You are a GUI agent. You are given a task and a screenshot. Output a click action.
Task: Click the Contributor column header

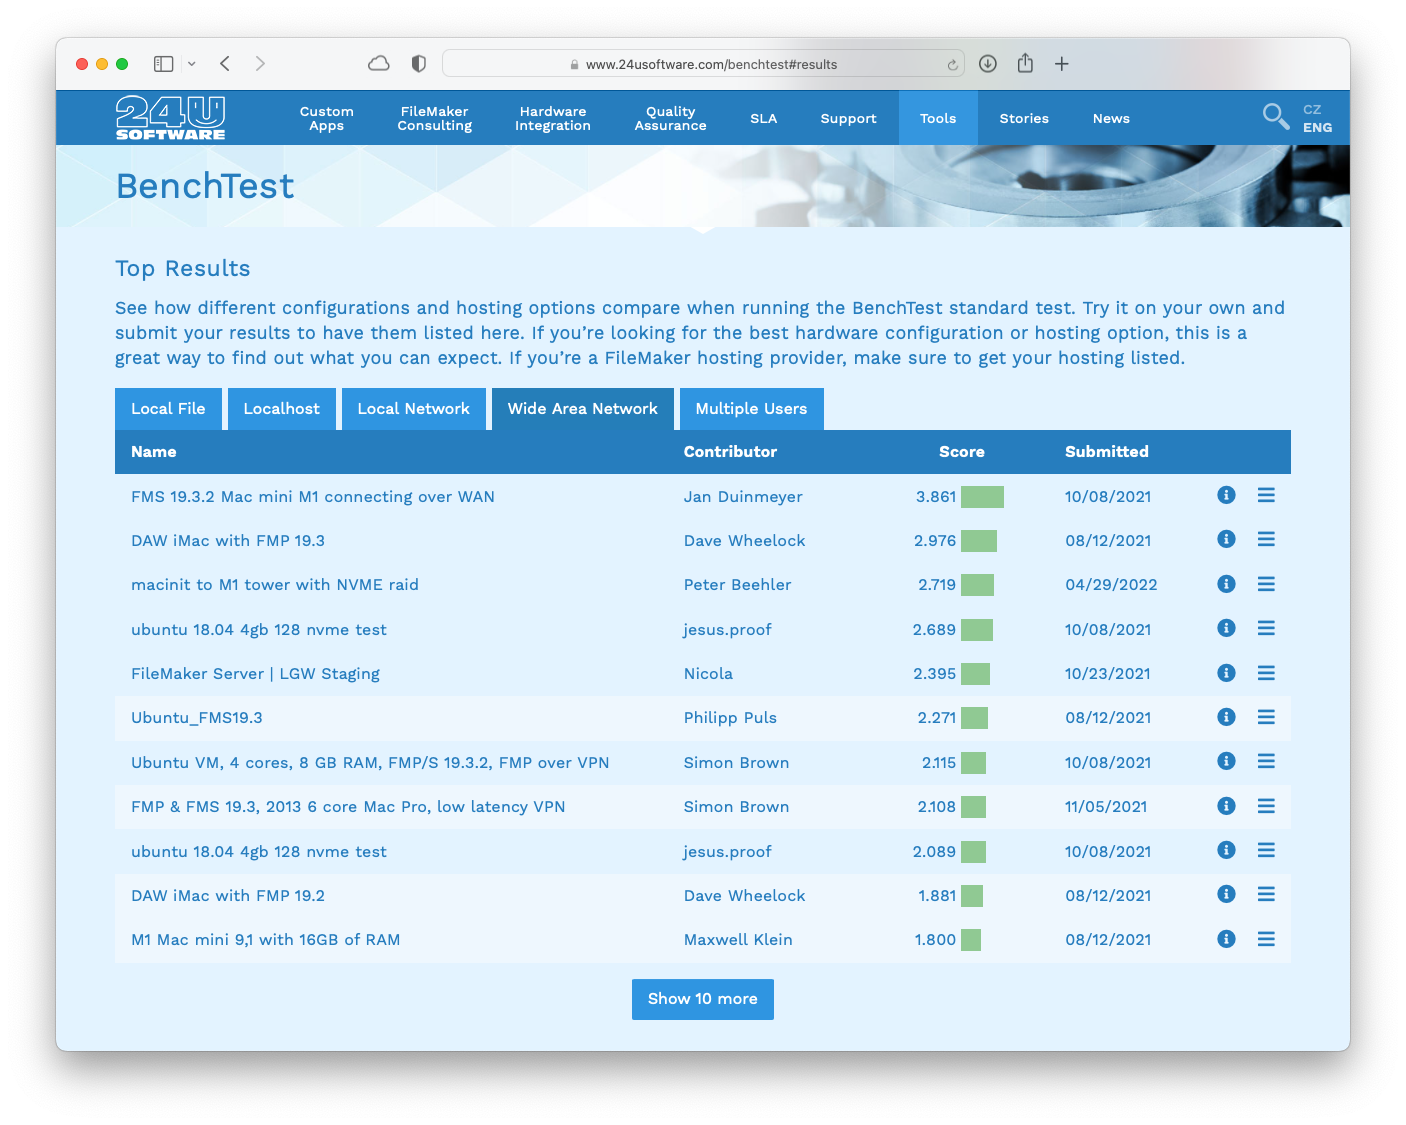click(x=730, y=452)
